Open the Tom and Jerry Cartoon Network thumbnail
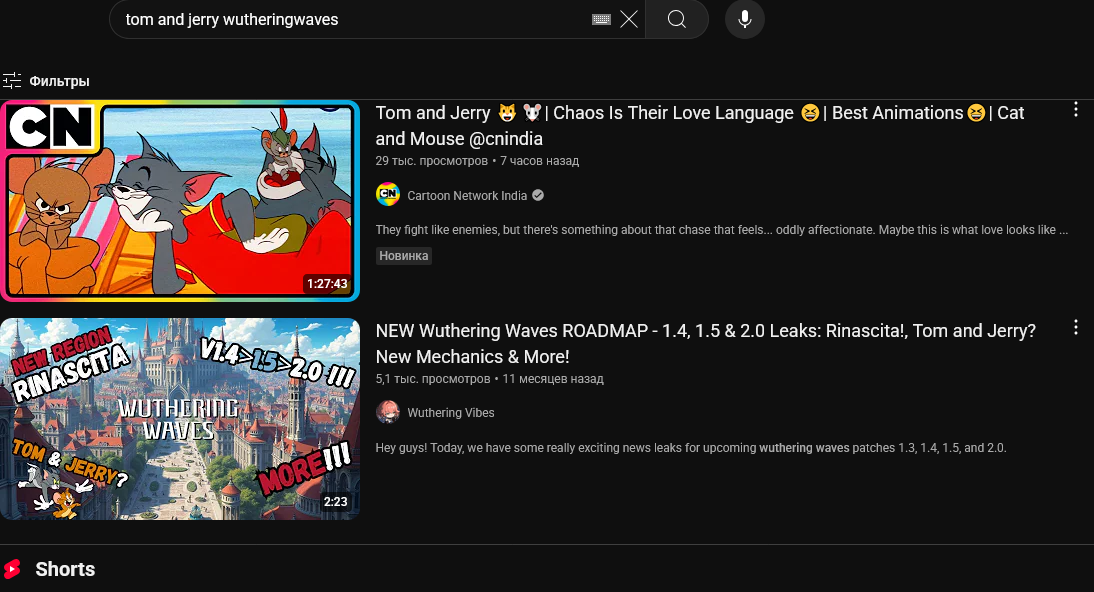 180,201
